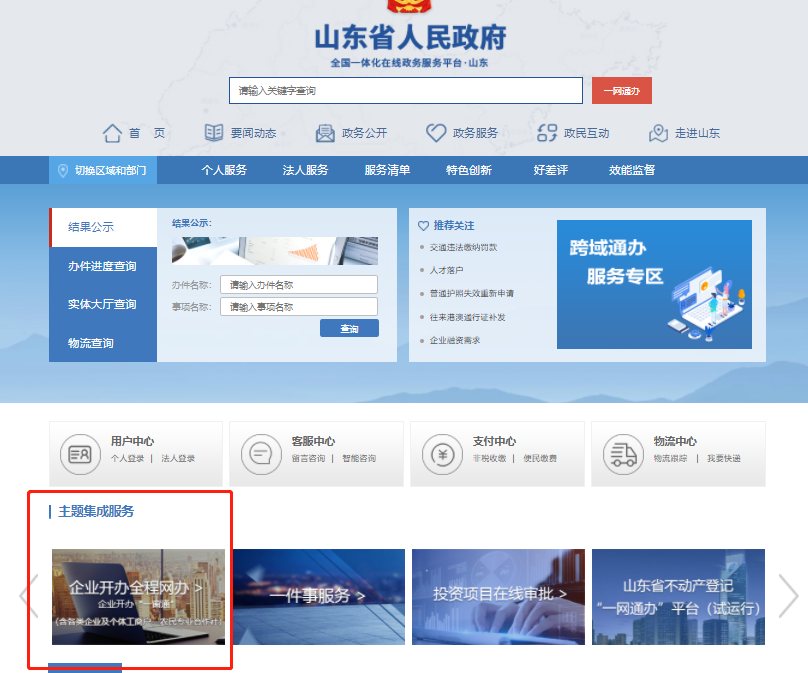
Task: Click the heart icon for 政务服务
Action: coord(436,133)
